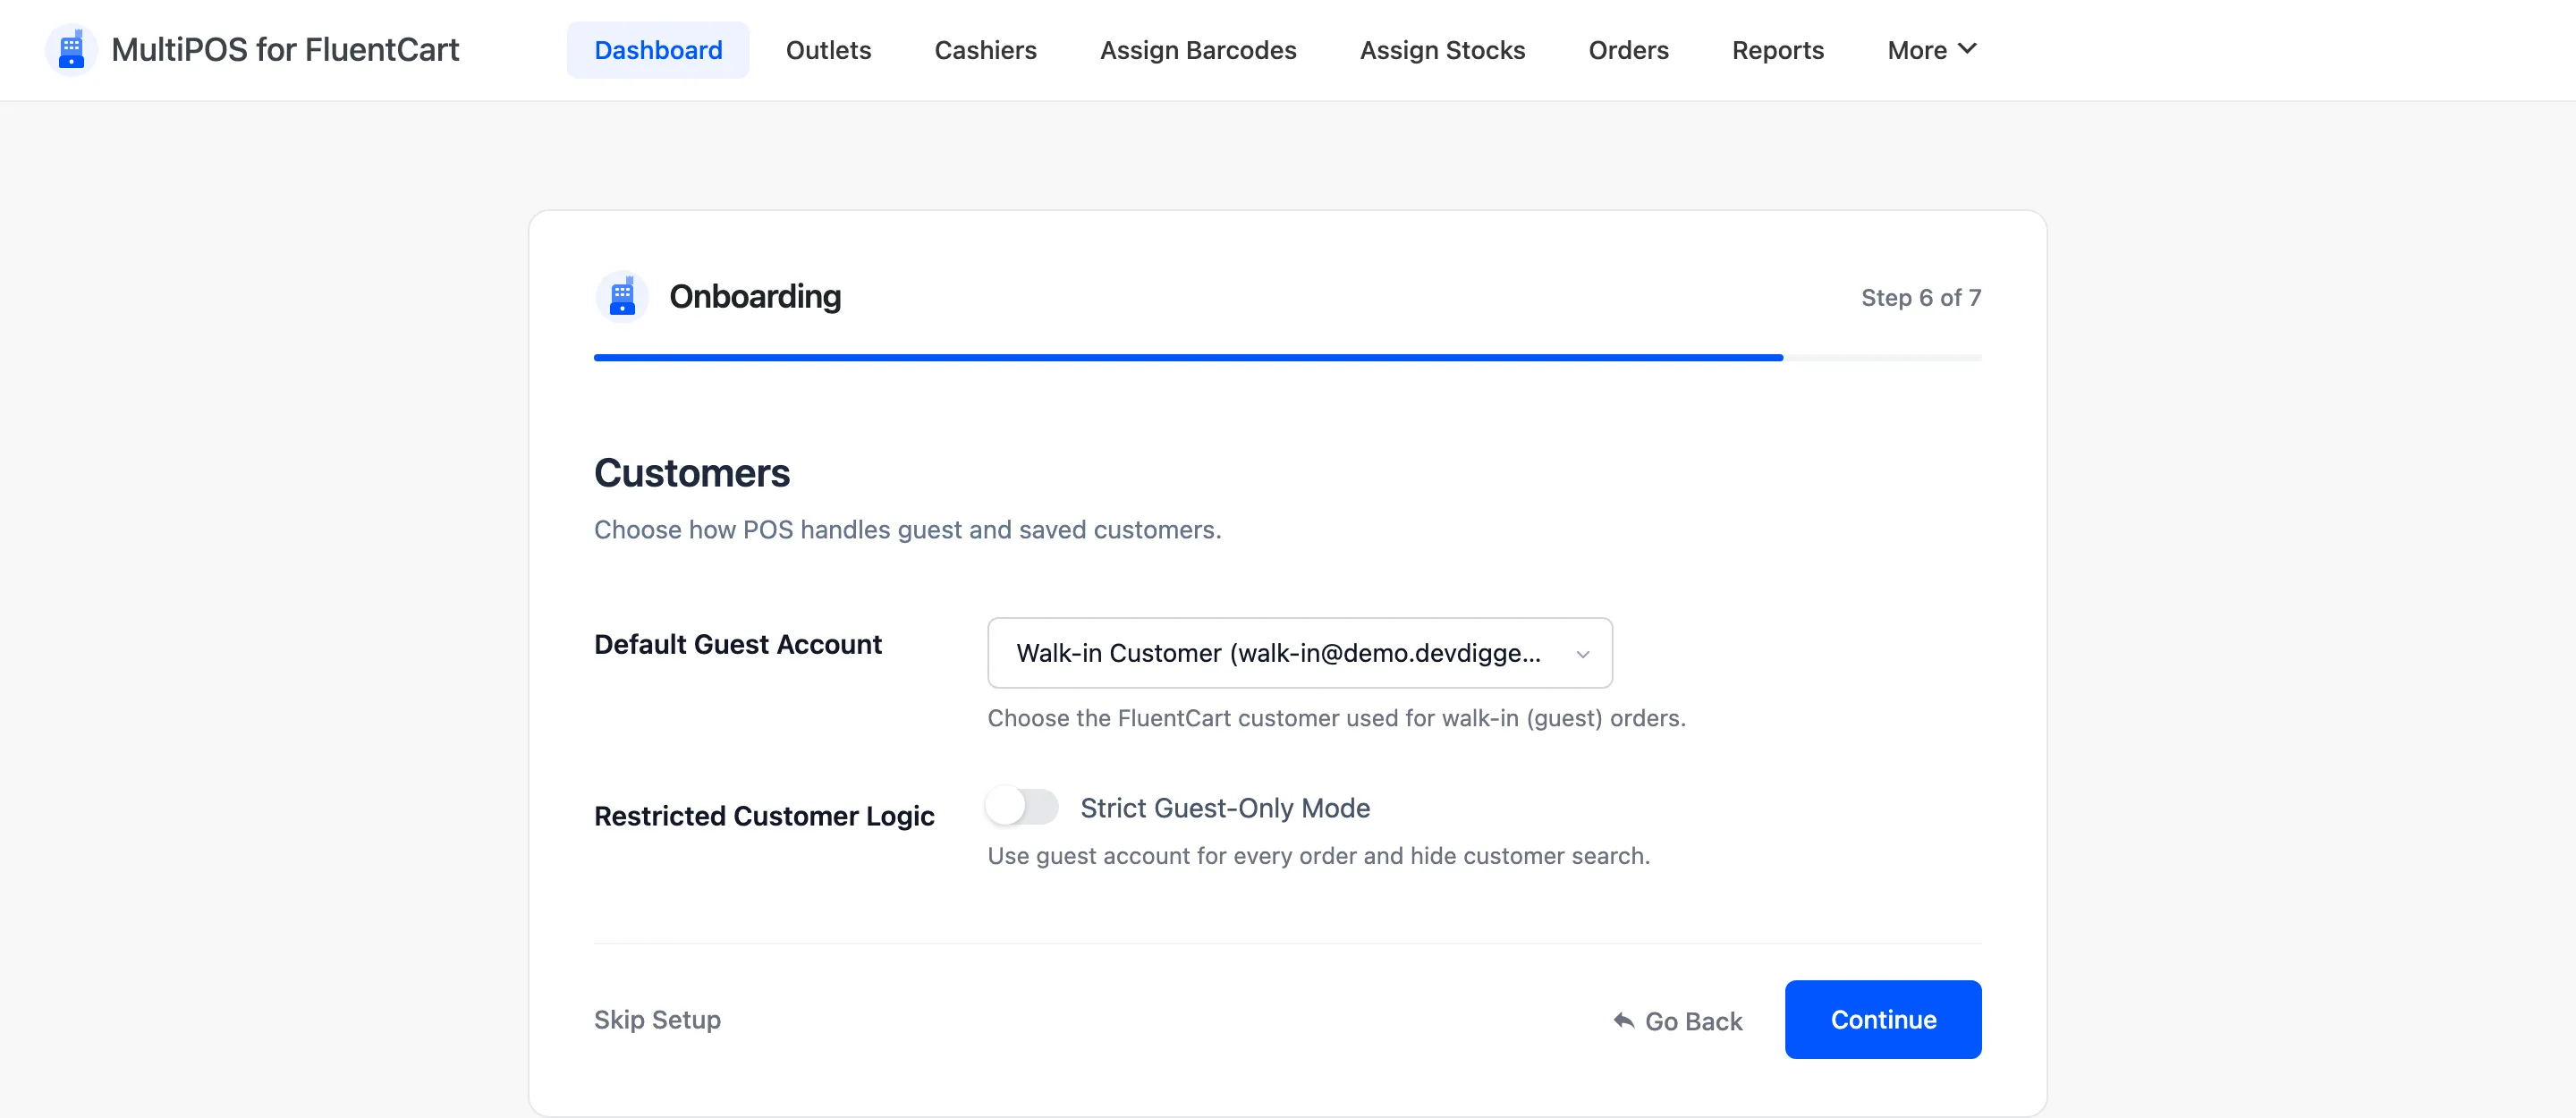Click the Onboarding cash register icon

(x=622, y=297)
